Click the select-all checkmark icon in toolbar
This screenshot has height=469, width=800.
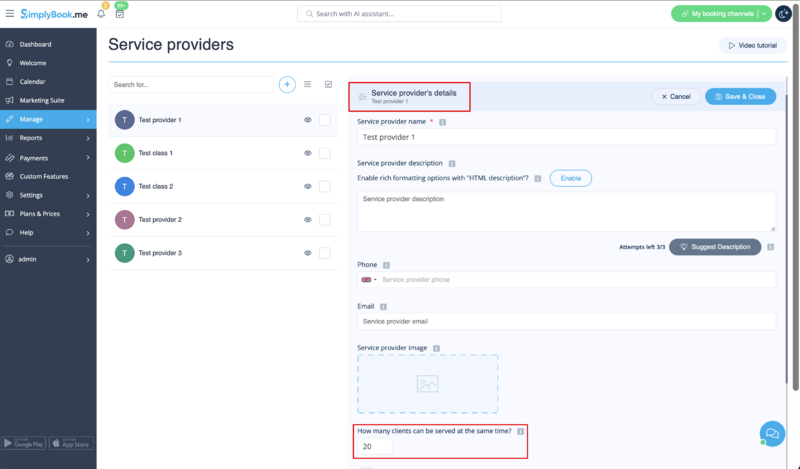pos(329,84)
